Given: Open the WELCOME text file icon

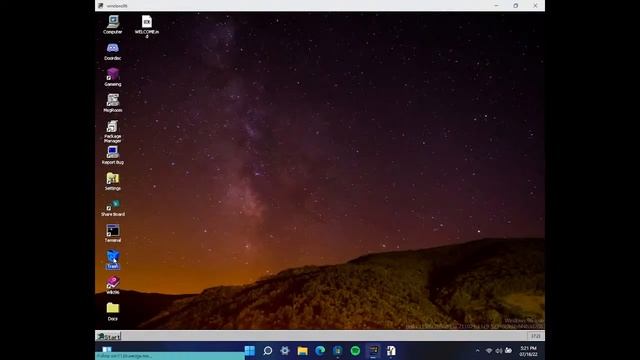Looking at the screenshot, I should 147,26.
